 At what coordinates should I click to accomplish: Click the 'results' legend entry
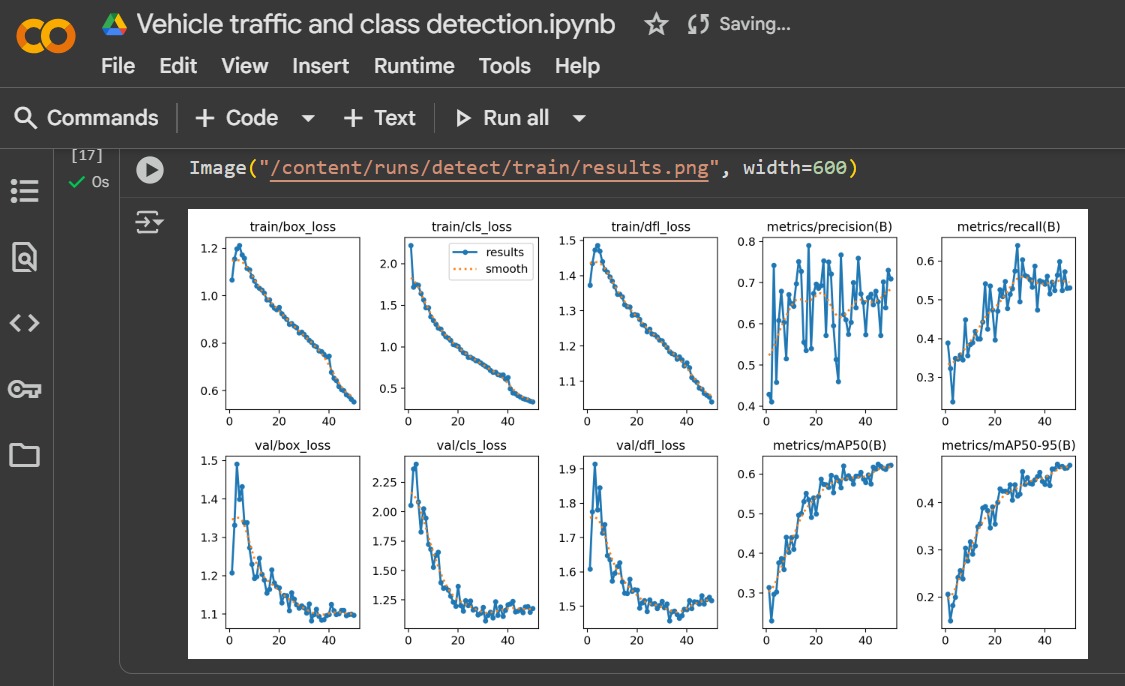tap(490, 252)
